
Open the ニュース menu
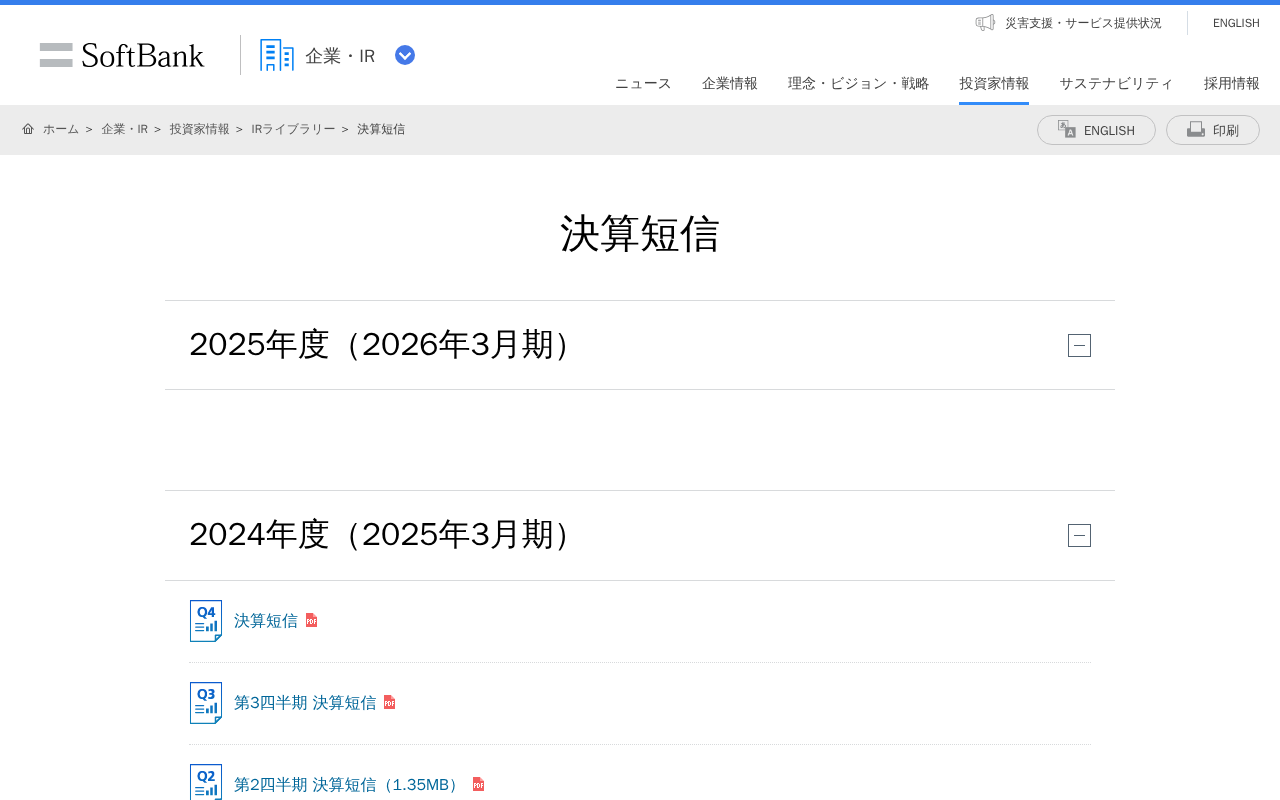[643, 83]
